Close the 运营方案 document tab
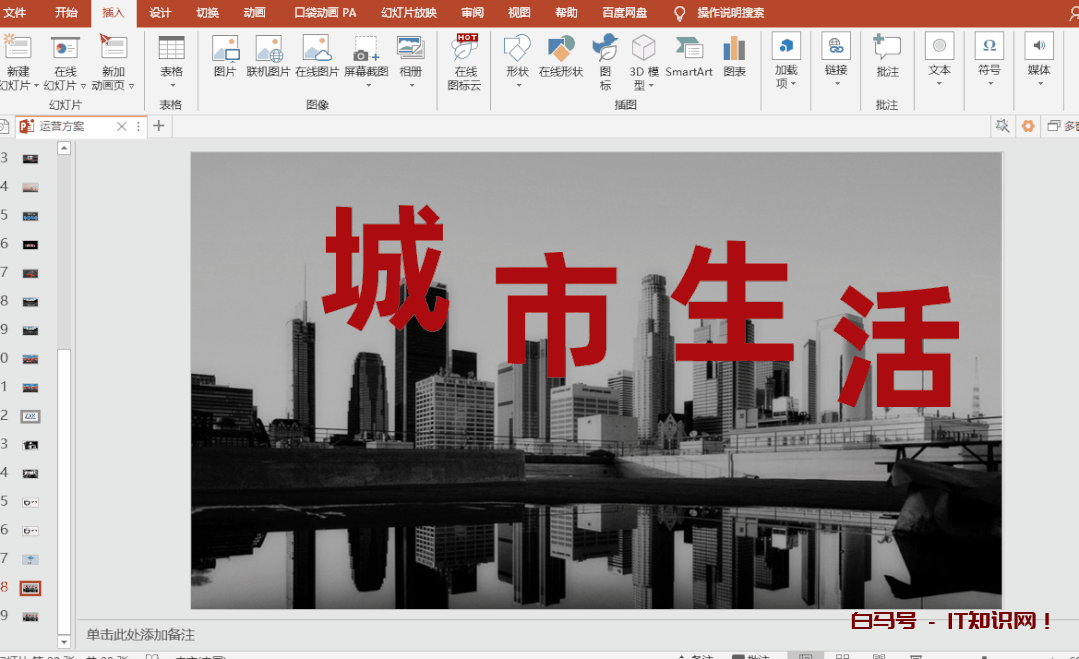The width and height of the screenshot is (1079, 659). tap(122, 126)
